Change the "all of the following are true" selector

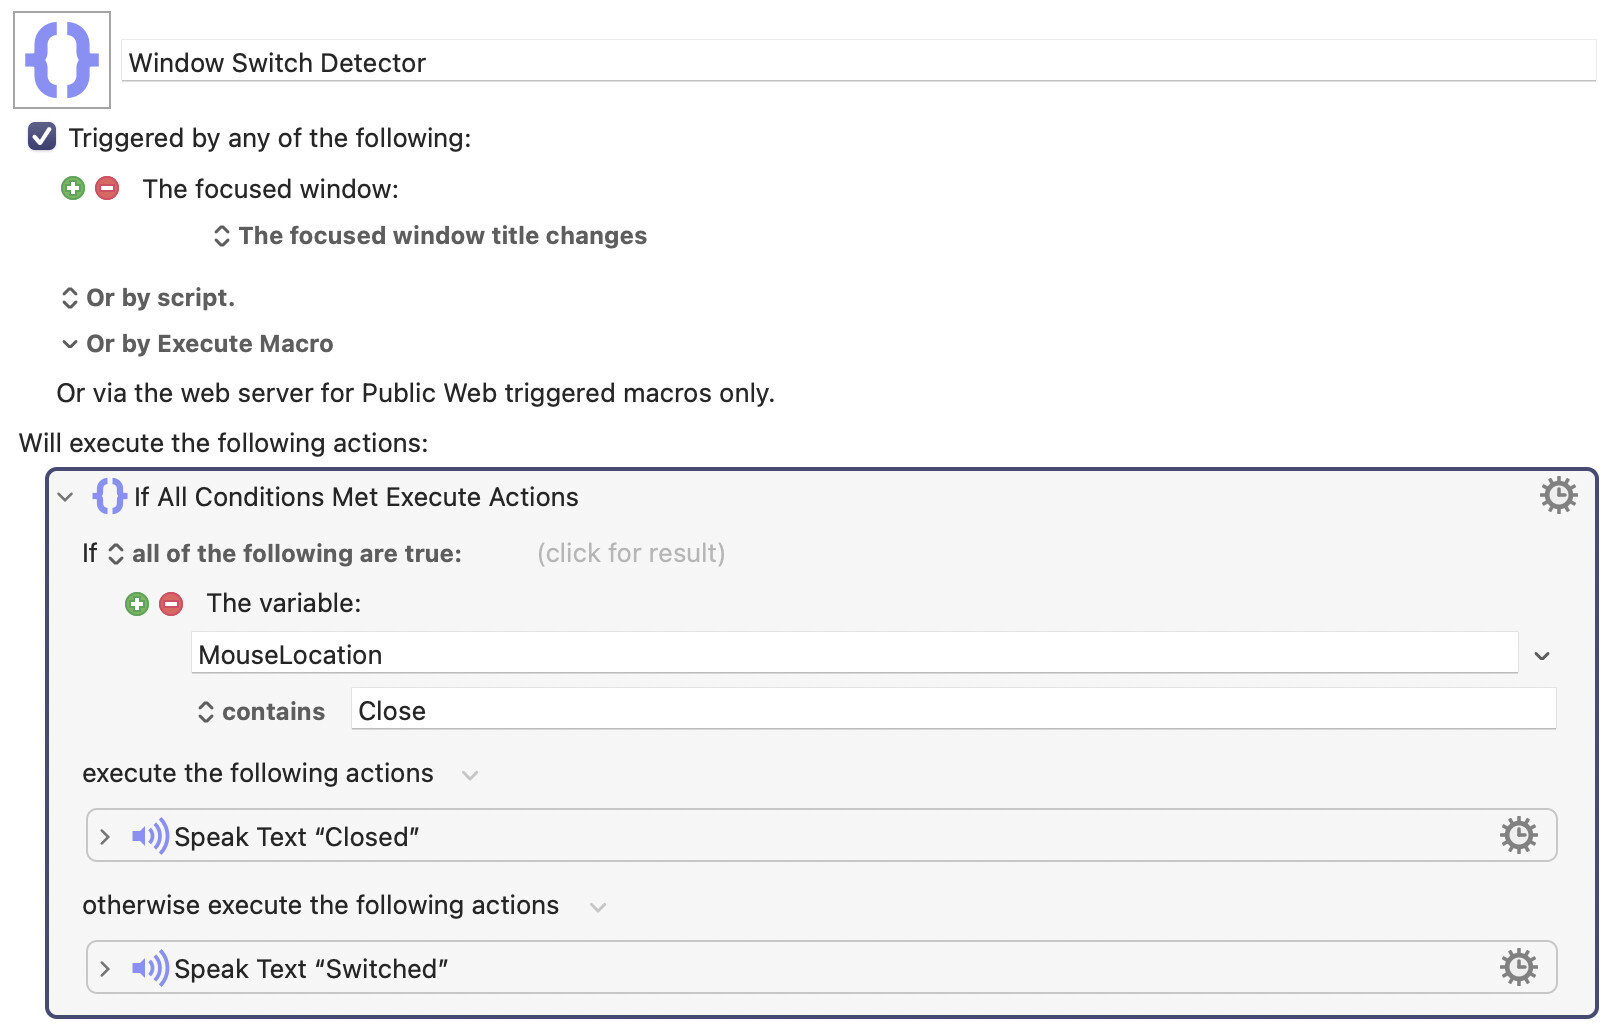tap(285, 554)
